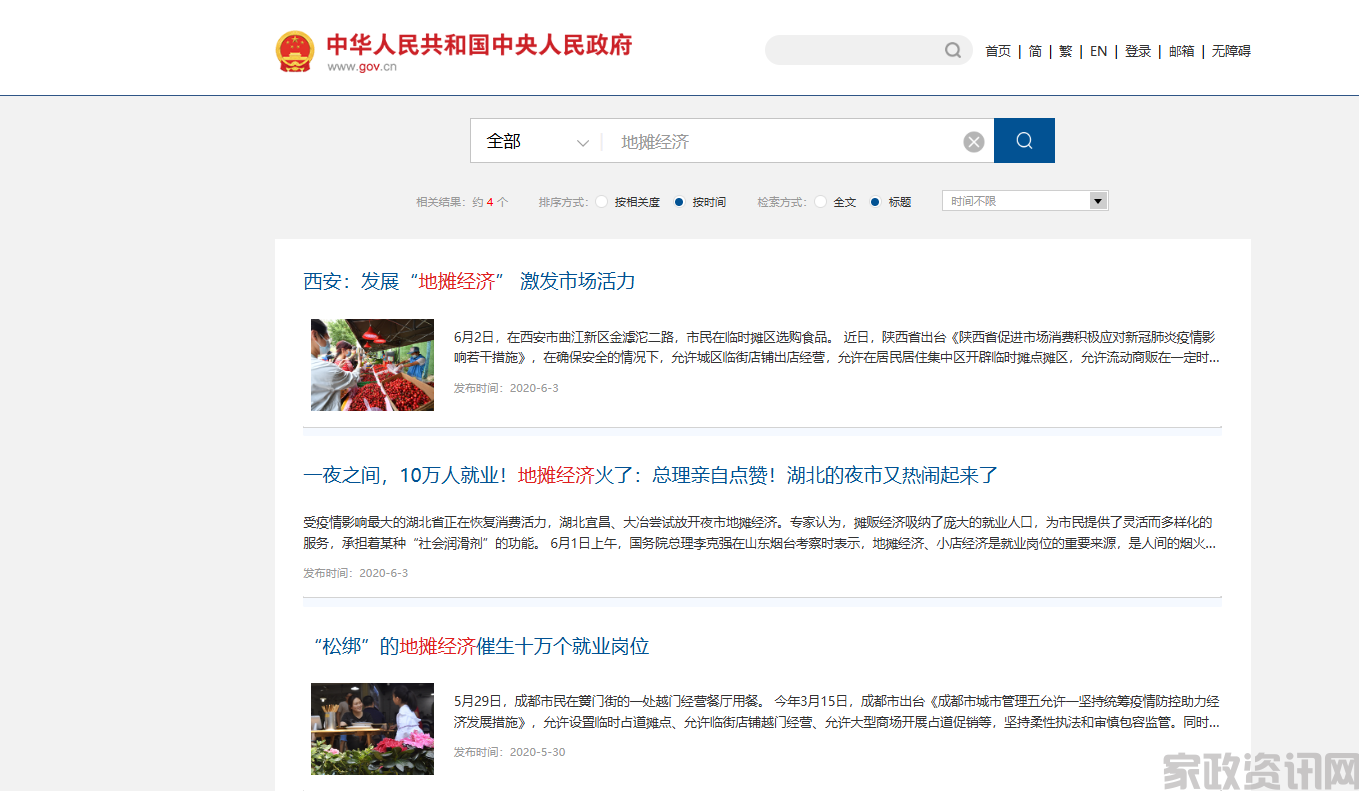1359x791 pixels.
Task: Click the top search bar magnifier icon
Action: pos(951,50)
